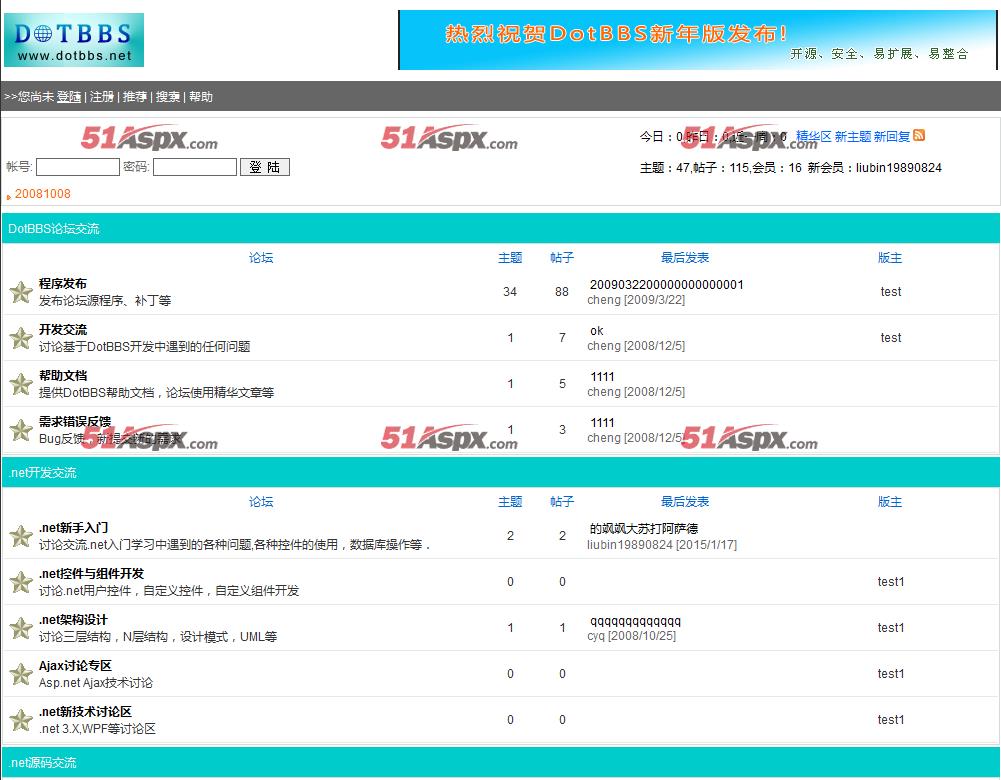Click star icon beside 帮助文档 forum
This screenshot has width=1001, height=780.
[20, 384]
